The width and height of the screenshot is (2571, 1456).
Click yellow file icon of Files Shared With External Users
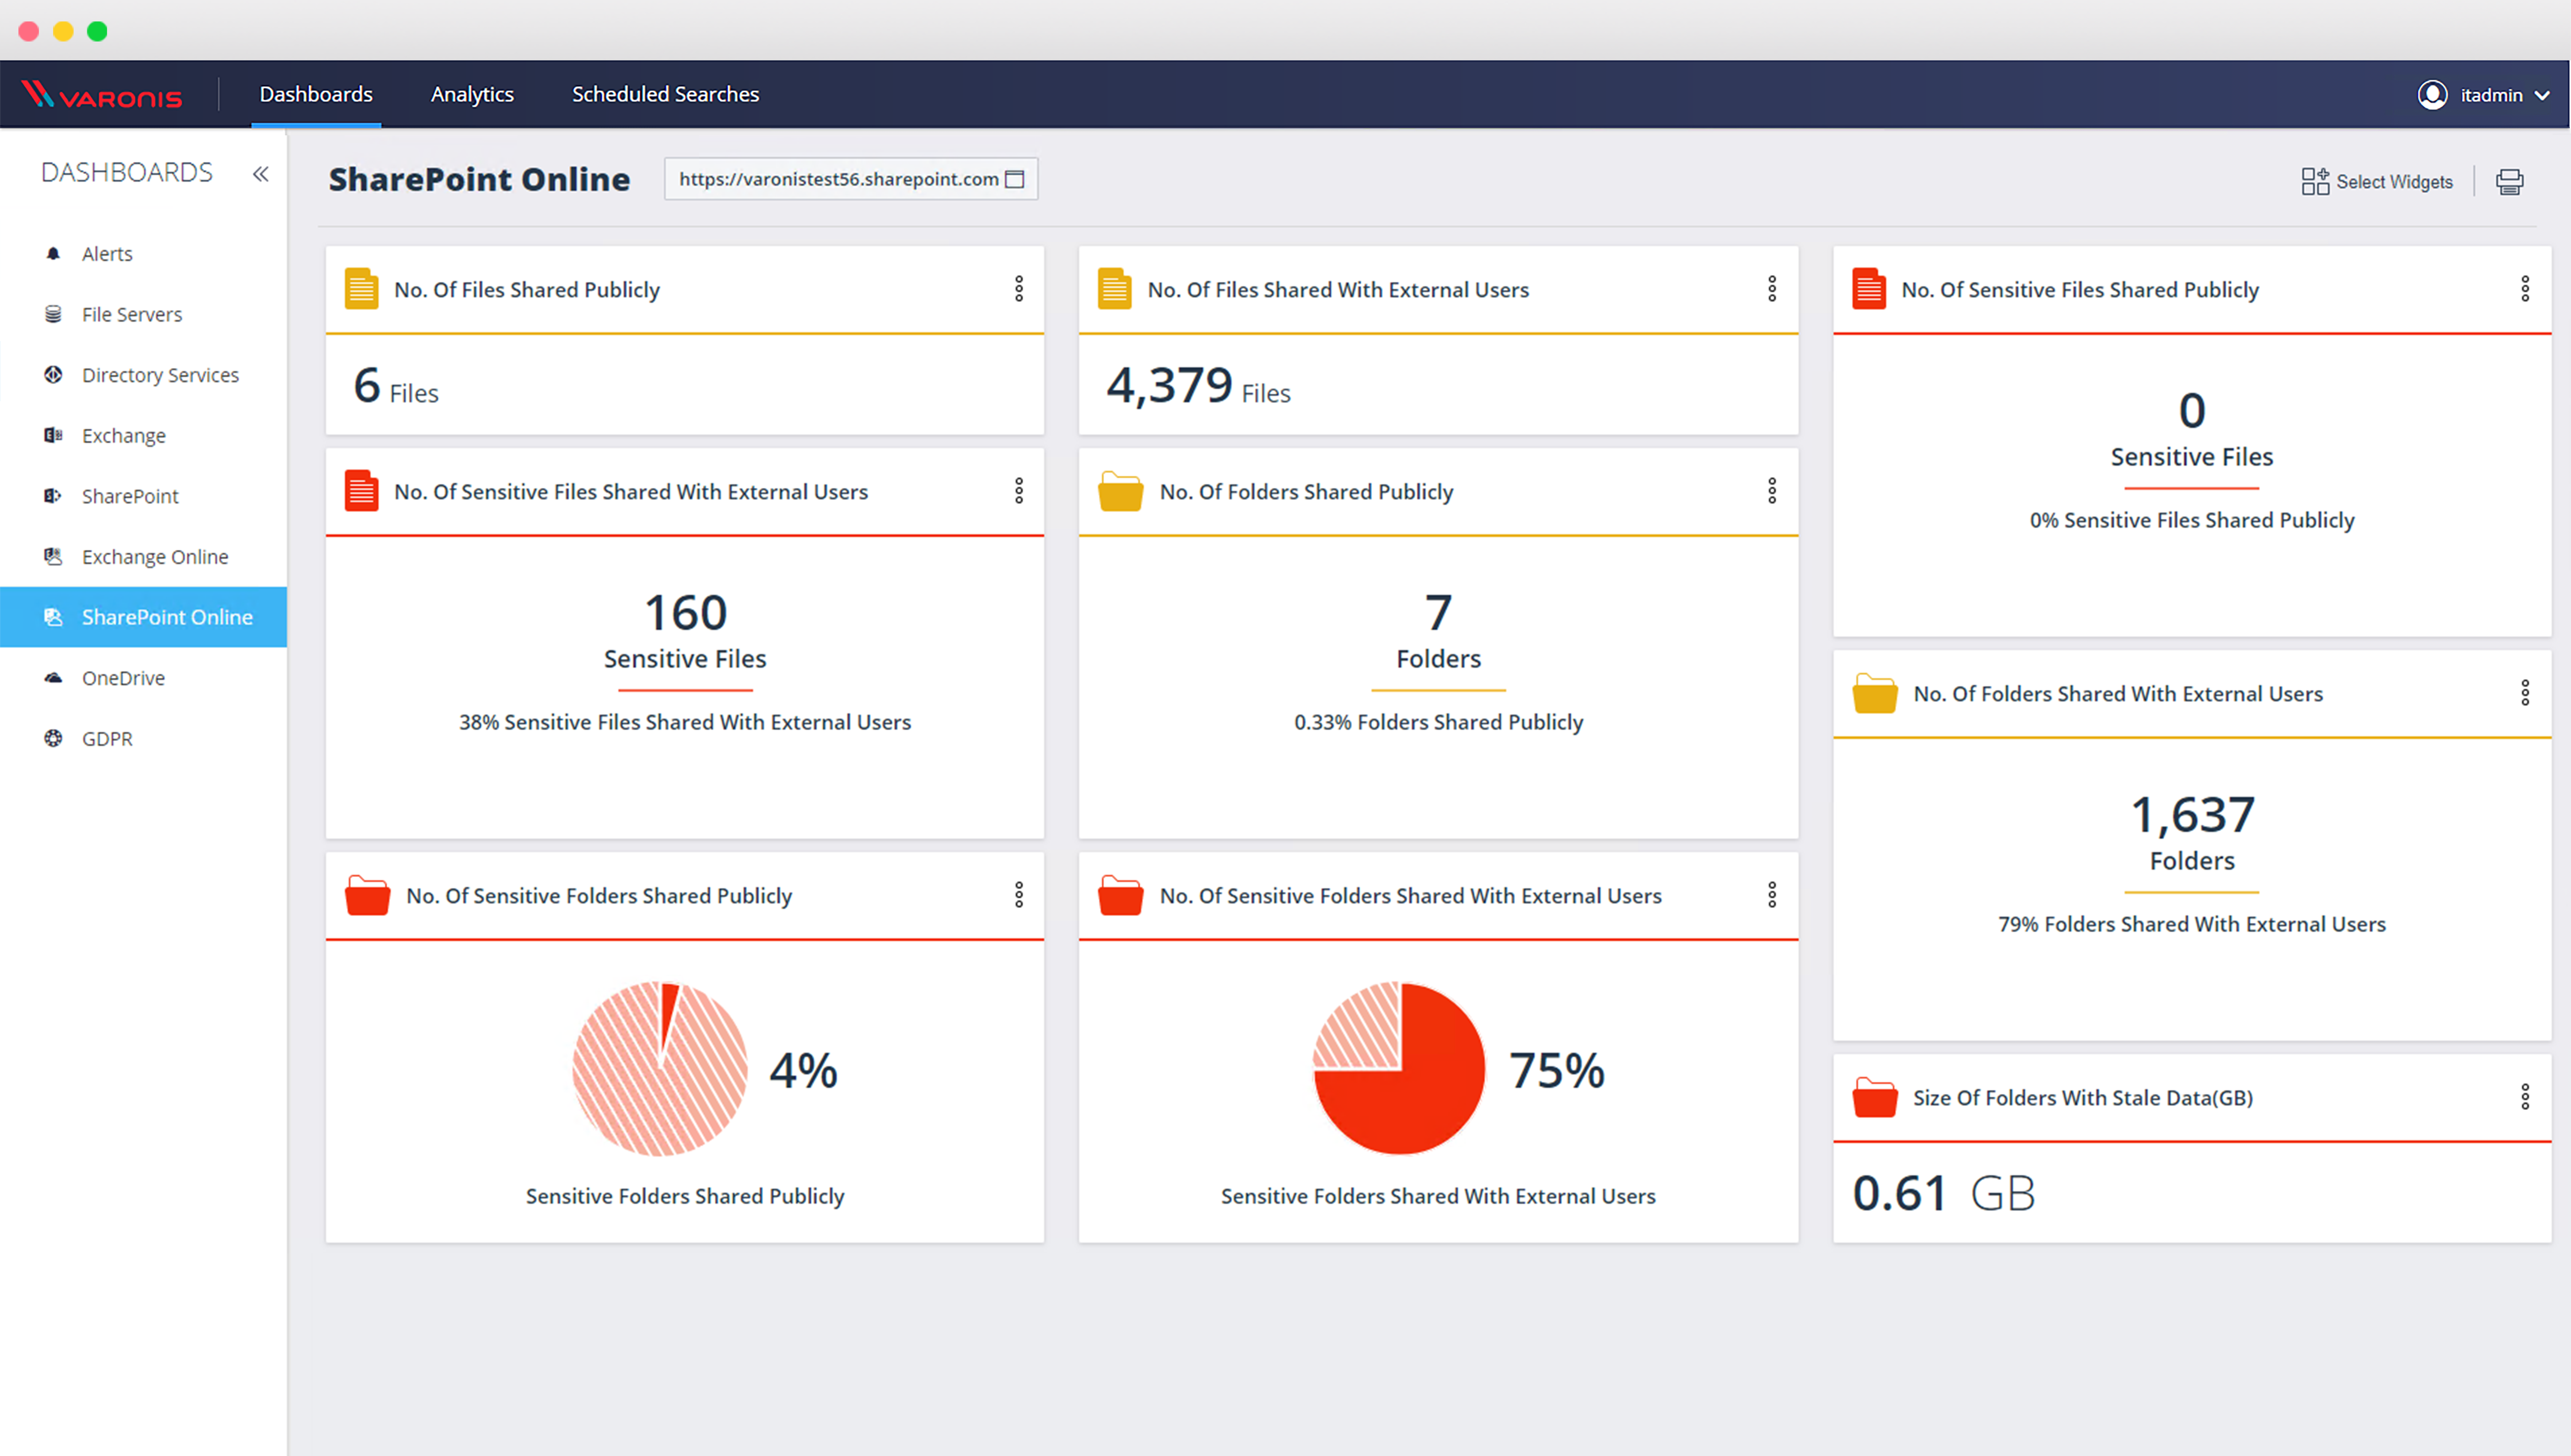coord(1114,289)
